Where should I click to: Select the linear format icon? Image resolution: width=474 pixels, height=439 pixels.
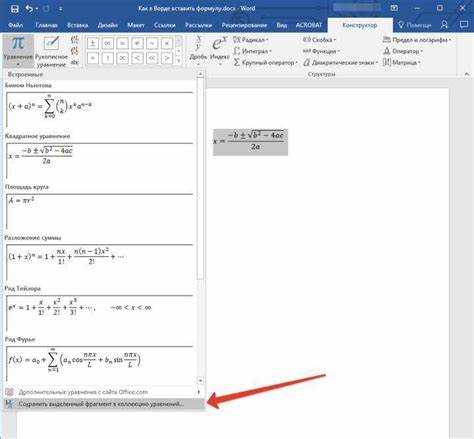pos(75,51)
